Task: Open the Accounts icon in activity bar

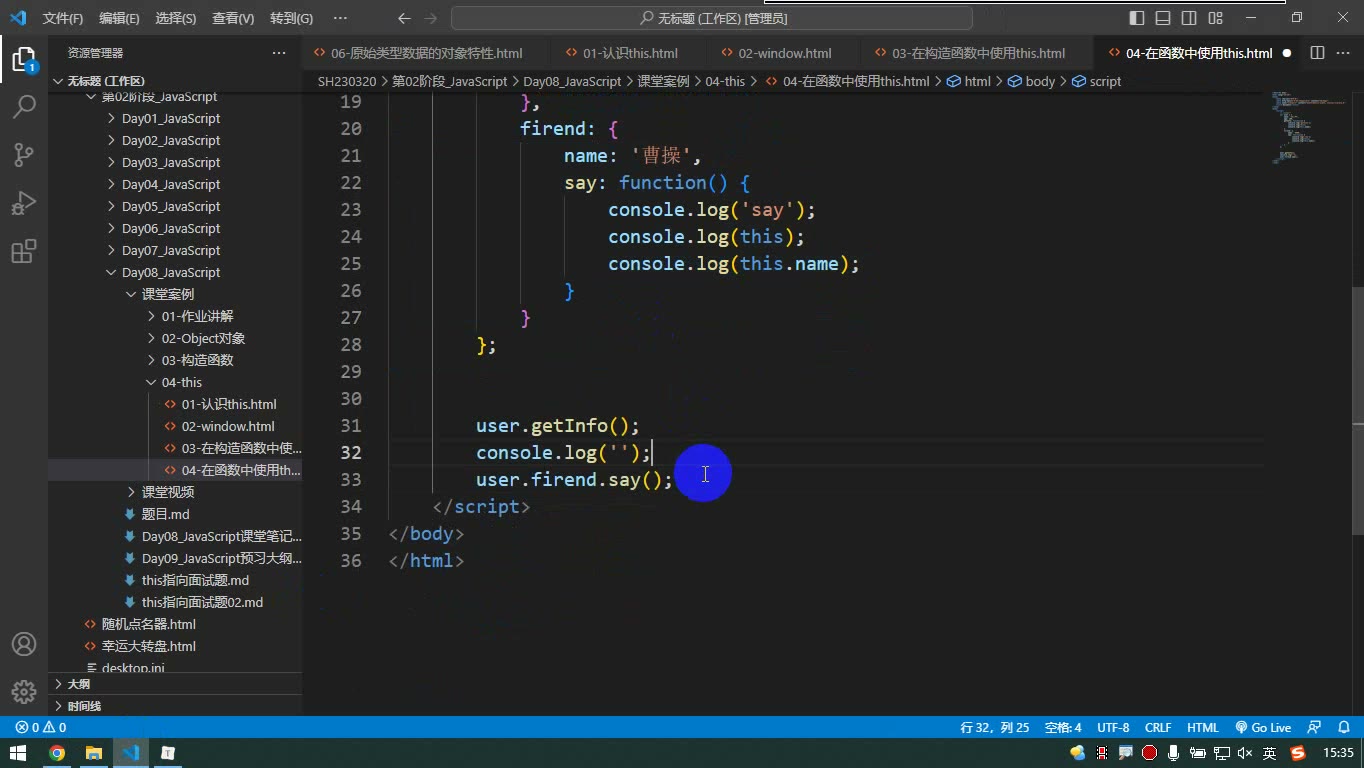Action: [24, 644]
